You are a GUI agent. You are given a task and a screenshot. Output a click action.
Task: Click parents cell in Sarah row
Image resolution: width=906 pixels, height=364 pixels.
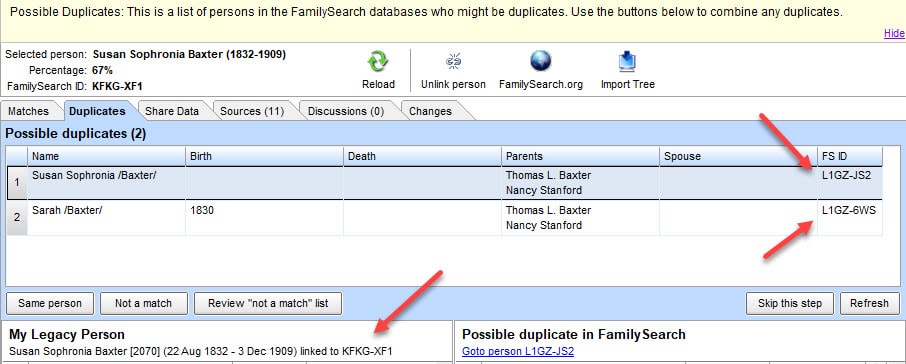[x=580, y=217]
